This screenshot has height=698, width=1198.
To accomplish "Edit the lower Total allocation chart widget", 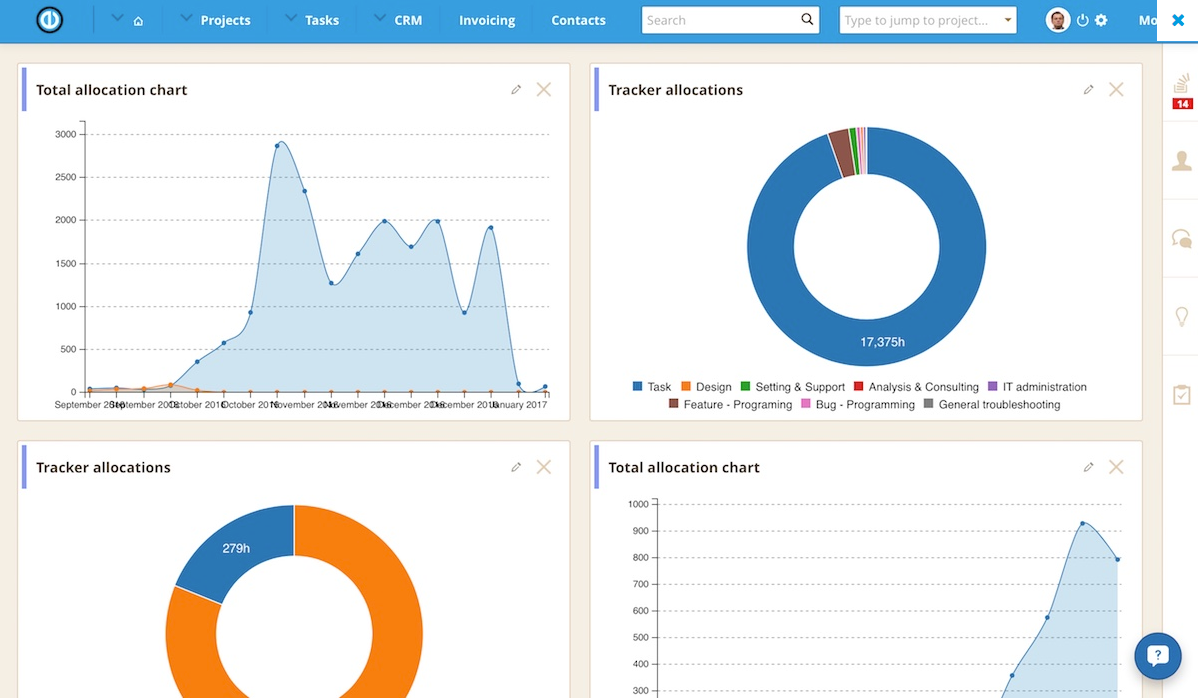I will [x=1089, y=467].
